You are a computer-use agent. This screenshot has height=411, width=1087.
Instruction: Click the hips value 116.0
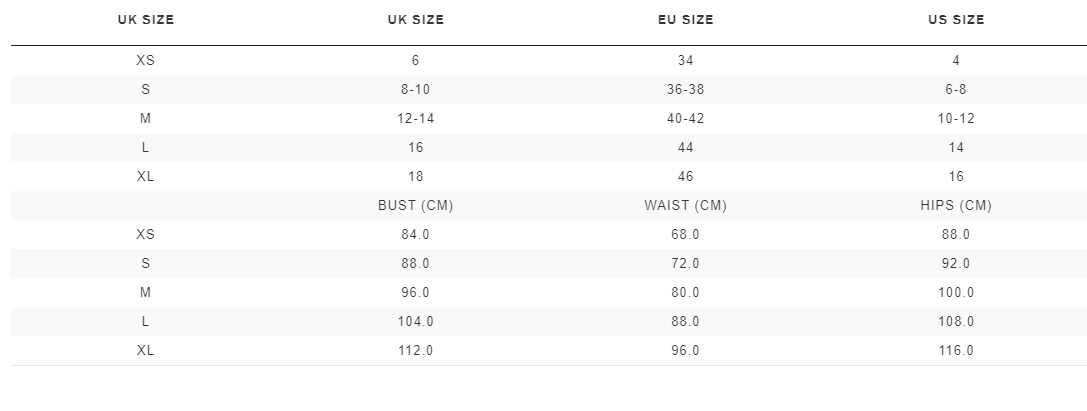956,351
